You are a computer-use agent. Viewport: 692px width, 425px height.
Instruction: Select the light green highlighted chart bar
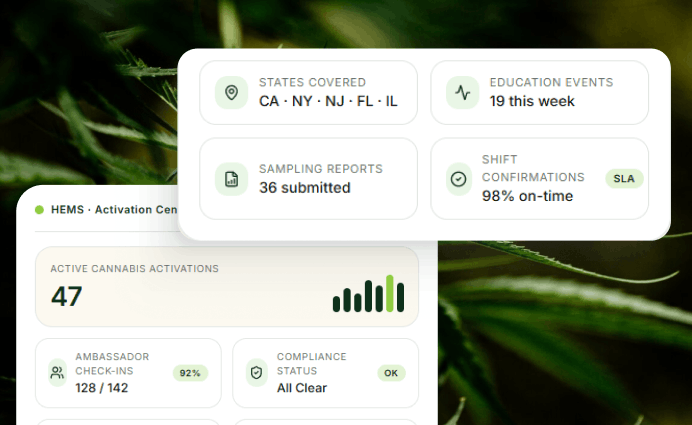coord(390,293)
